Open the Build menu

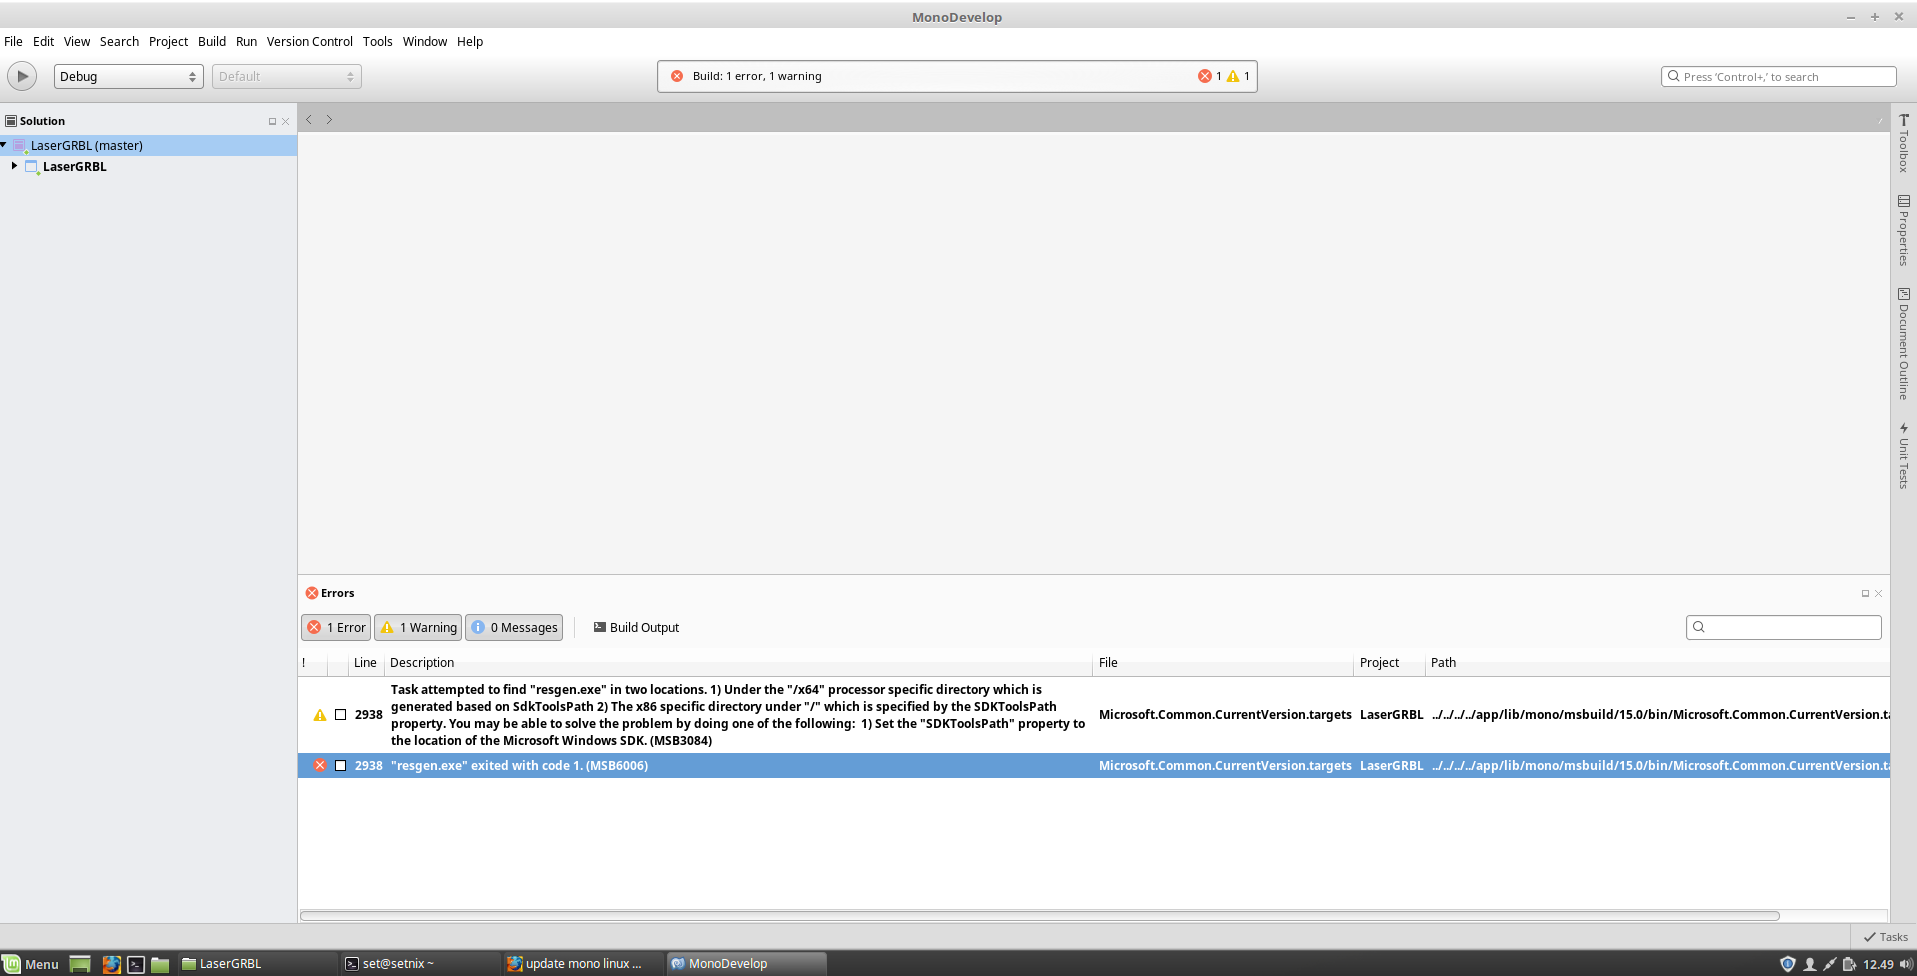click(211, 41)
